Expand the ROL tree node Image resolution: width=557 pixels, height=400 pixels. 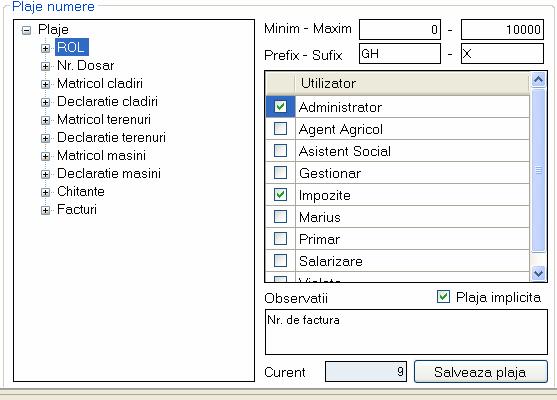coord(45,48)
